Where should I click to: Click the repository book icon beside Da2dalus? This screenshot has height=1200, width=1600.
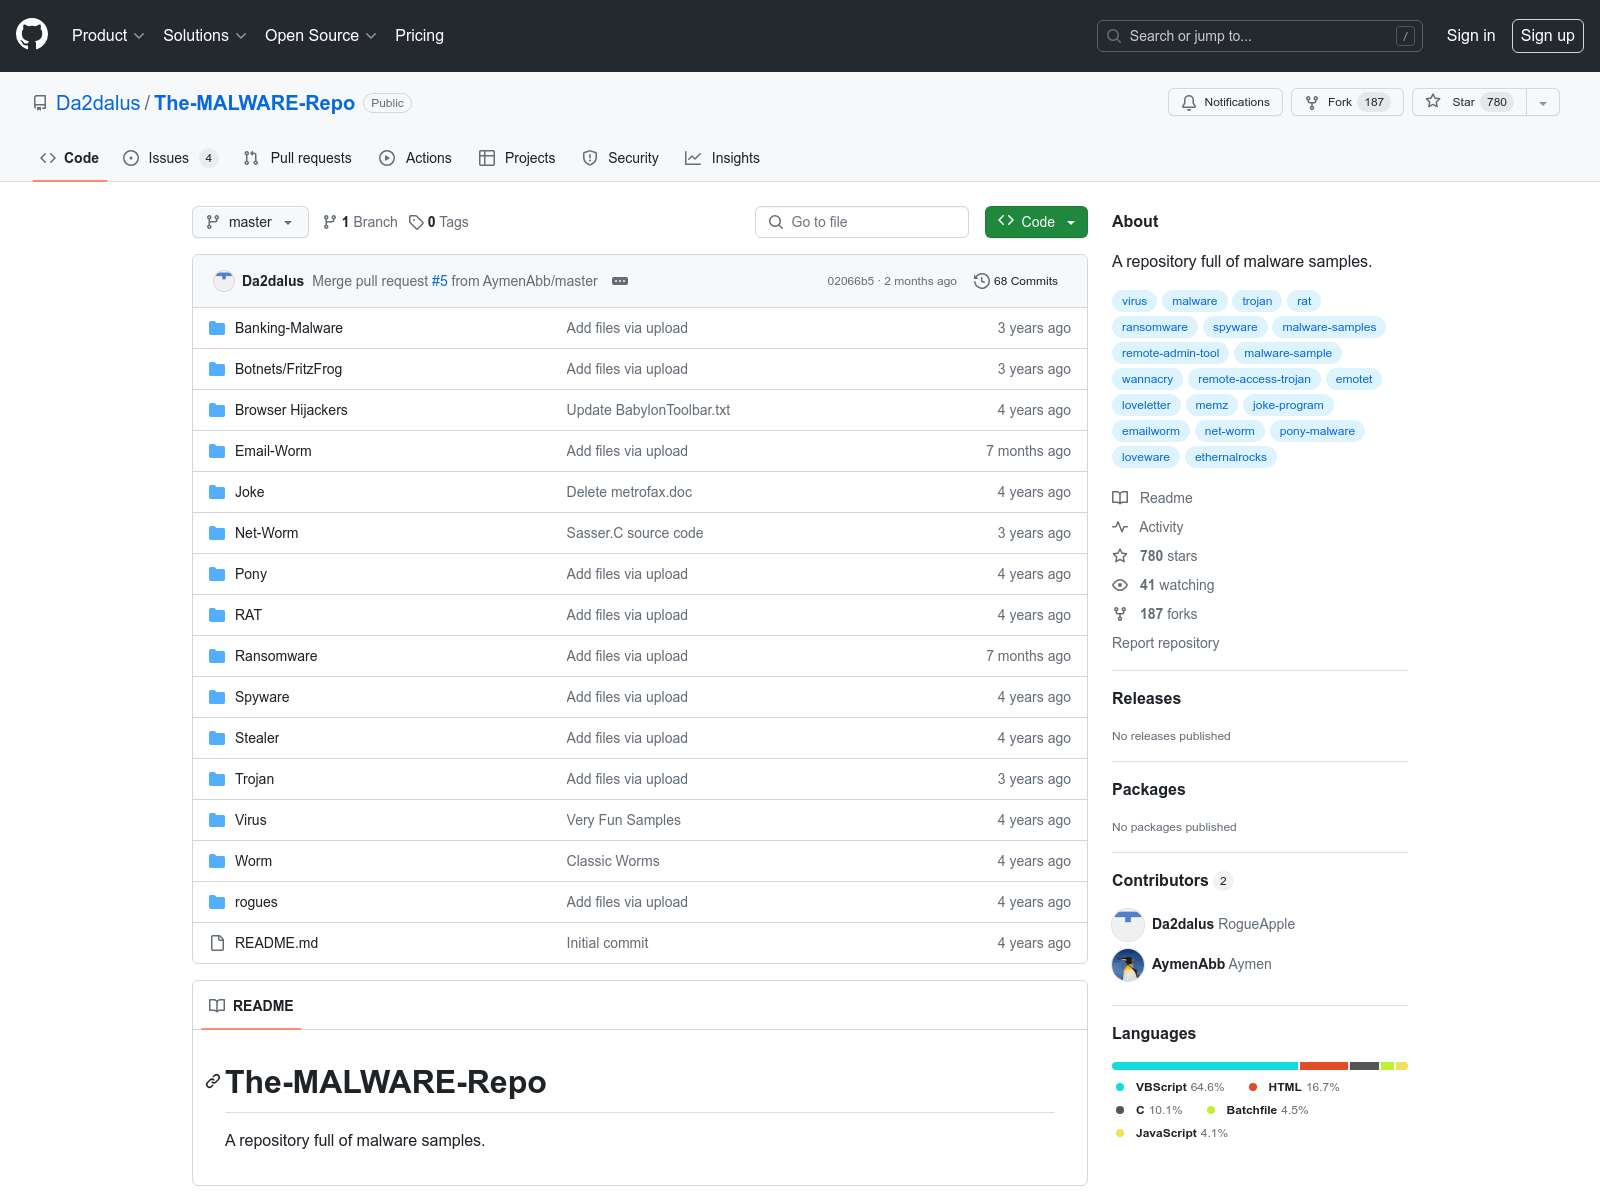[x=40, y=103]
